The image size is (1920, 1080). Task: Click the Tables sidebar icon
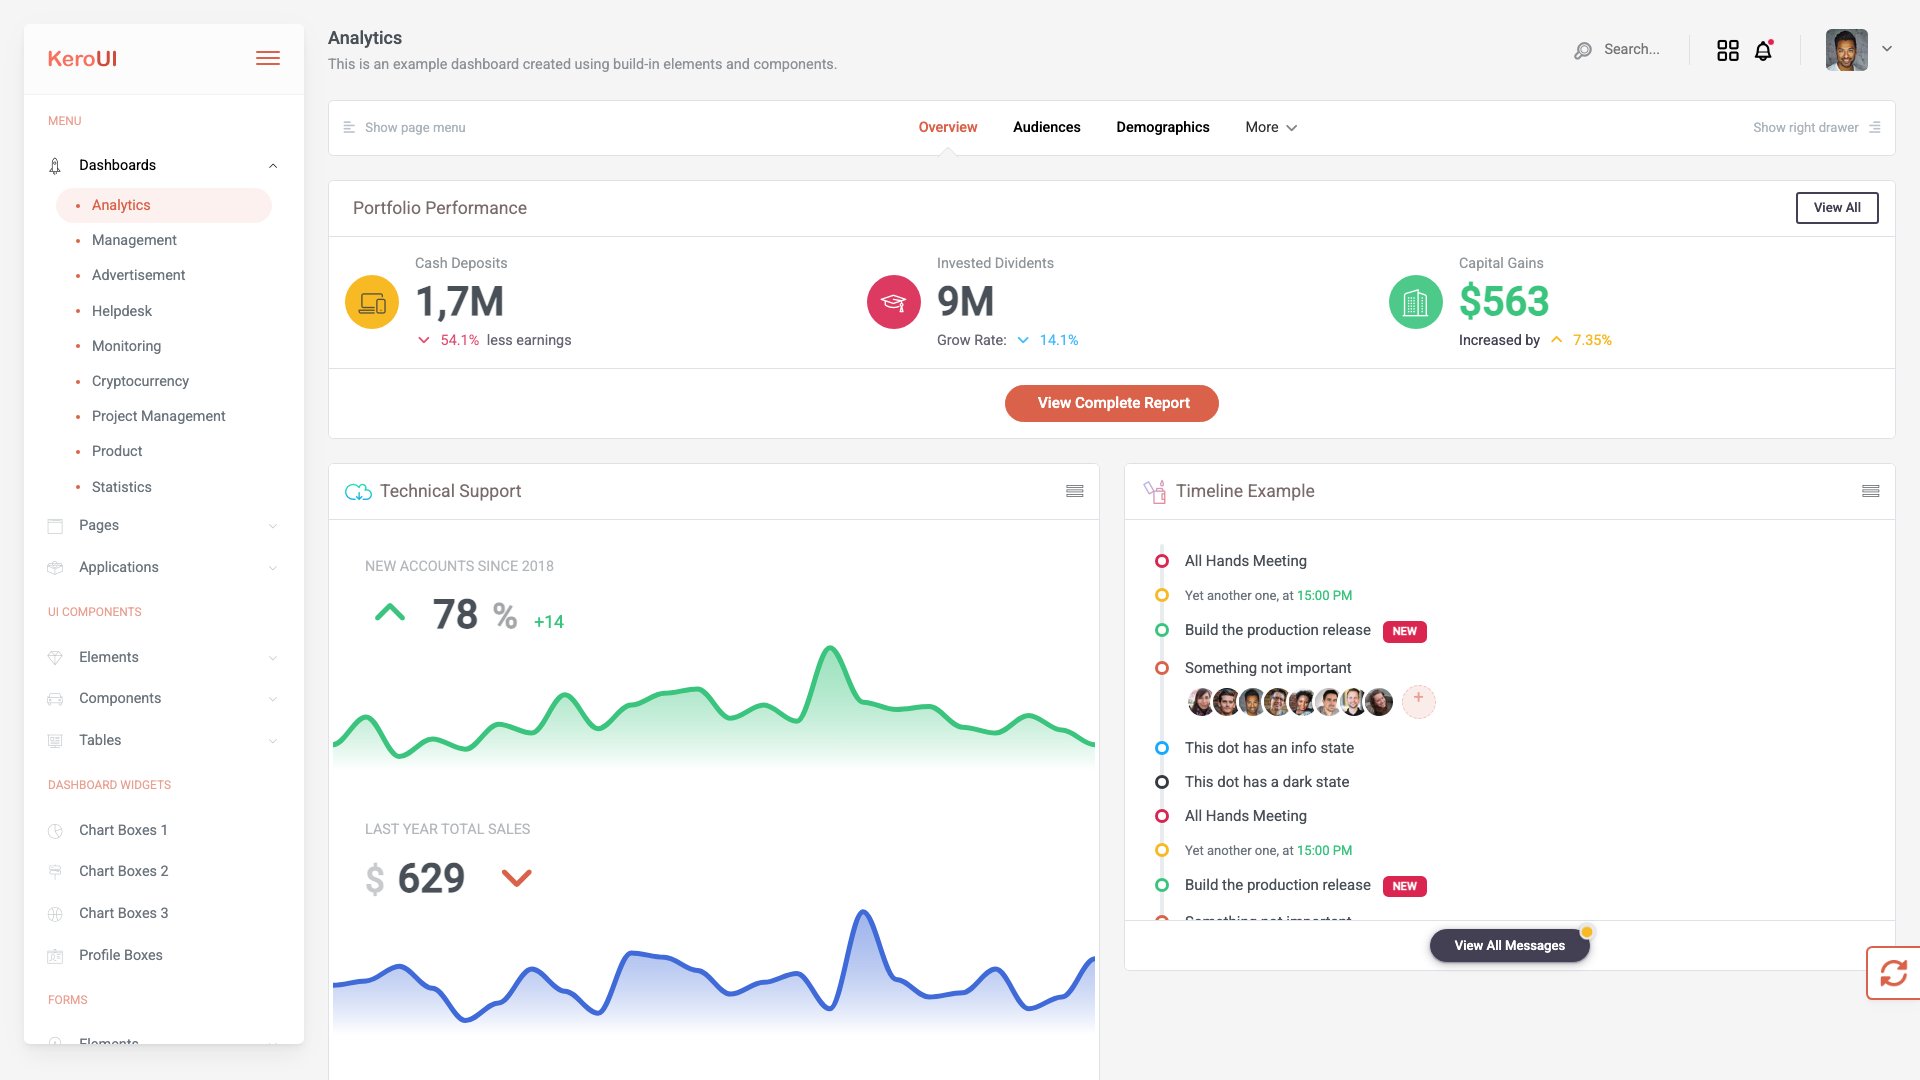53,740
